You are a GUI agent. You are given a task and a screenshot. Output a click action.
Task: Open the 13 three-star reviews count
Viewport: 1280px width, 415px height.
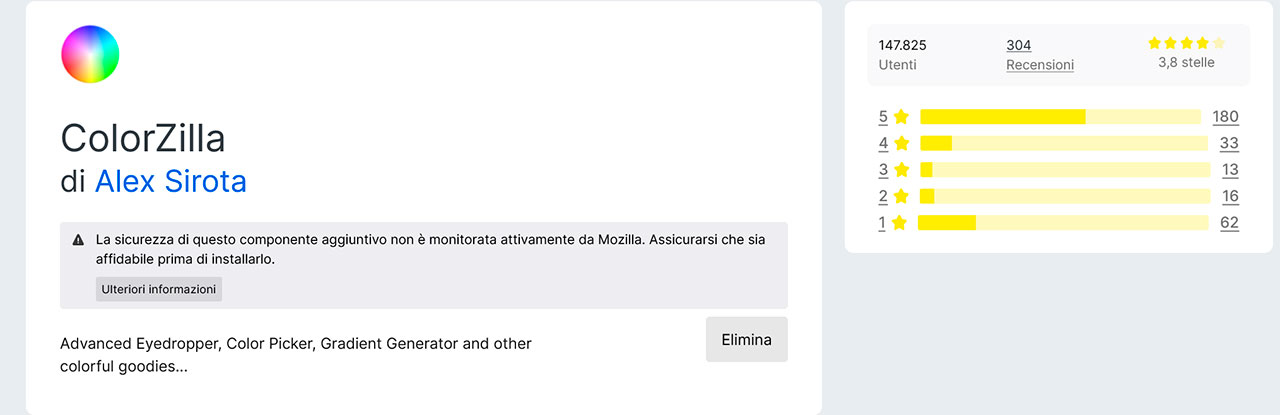pos(1230,170)
